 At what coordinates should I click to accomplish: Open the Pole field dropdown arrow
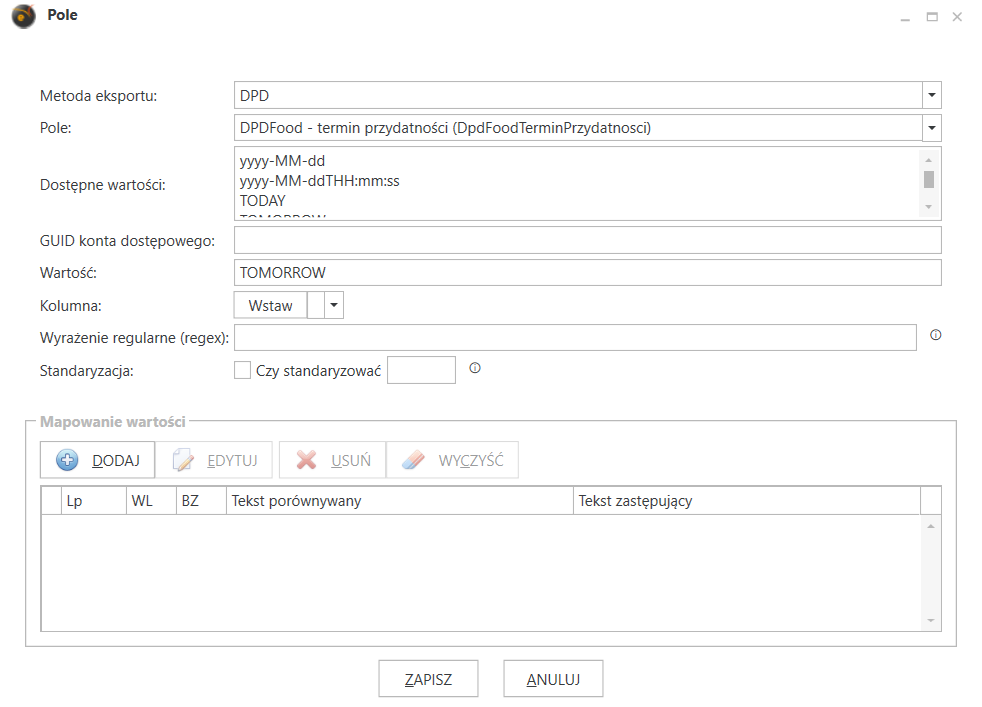pyautogui.click(x=932, y=128)
